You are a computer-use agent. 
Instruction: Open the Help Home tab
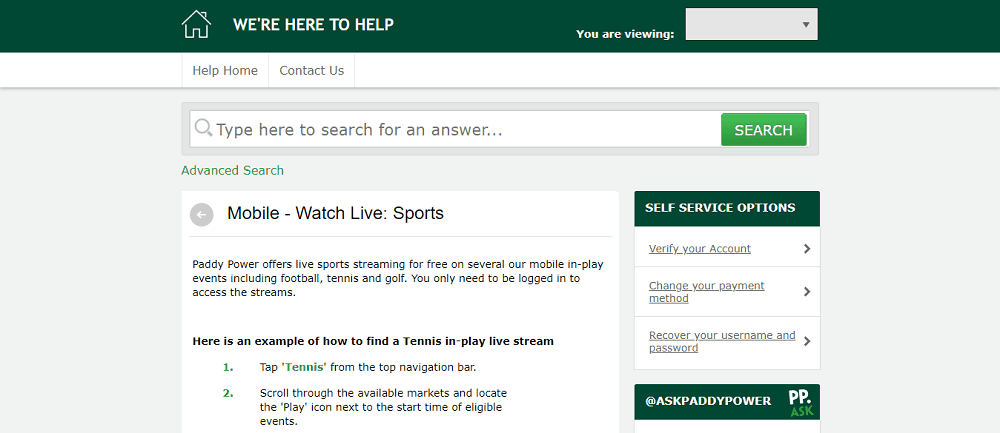pos(225,71)
